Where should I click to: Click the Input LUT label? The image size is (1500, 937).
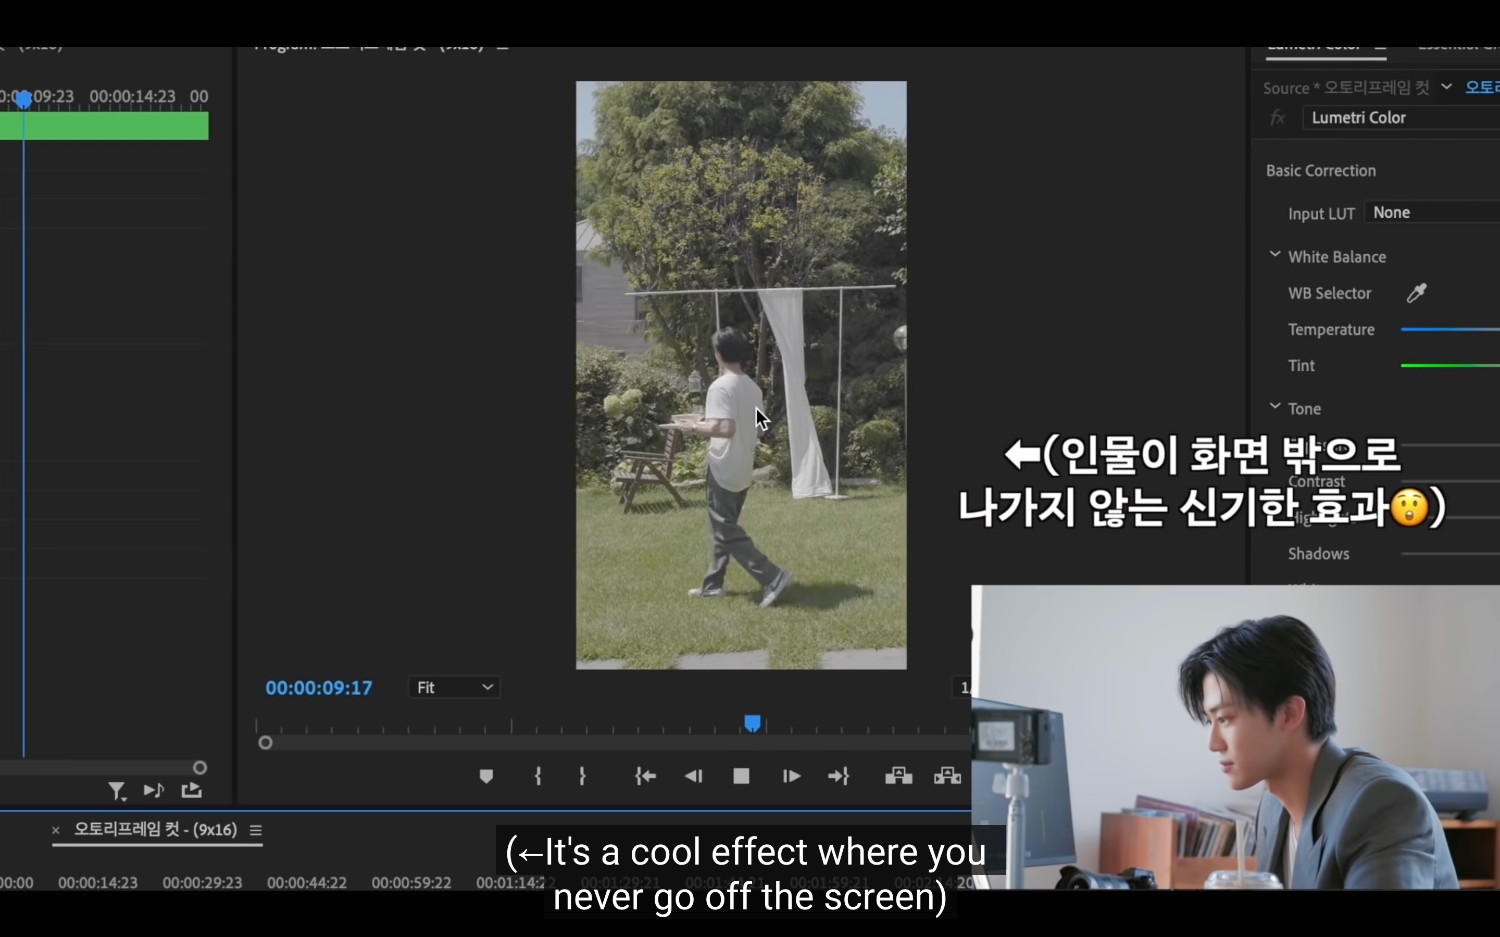tap(1321, 214)
